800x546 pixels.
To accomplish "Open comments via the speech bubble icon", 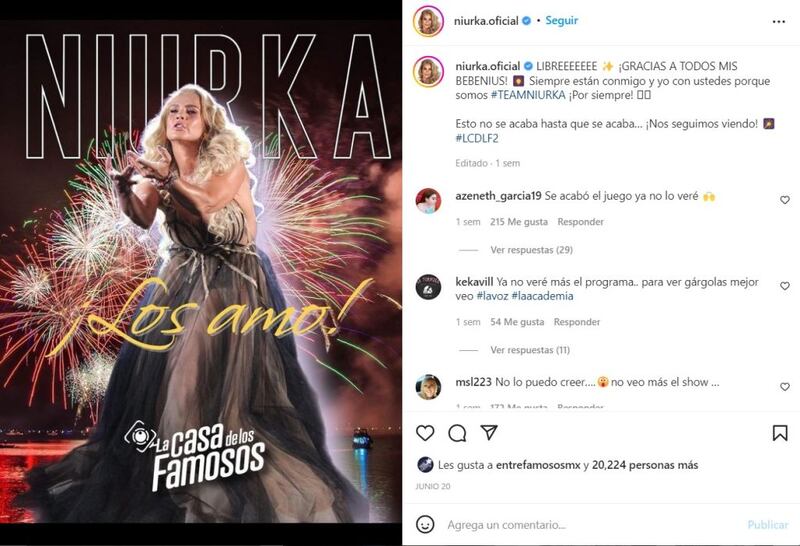I will [x=457, y=433].
